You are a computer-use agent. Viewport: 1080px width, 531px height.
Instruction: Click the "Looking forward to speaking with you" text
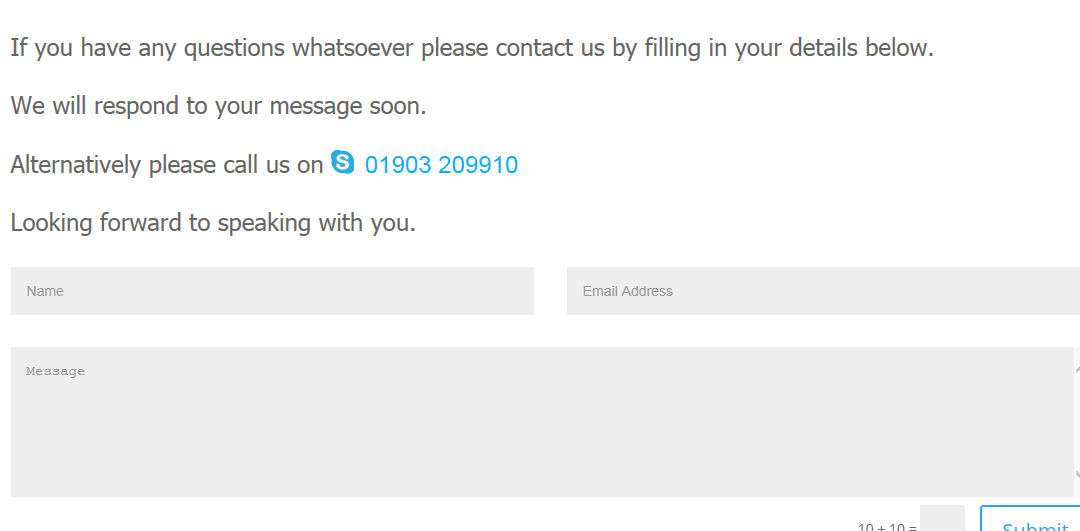click(x=213, y=222)
